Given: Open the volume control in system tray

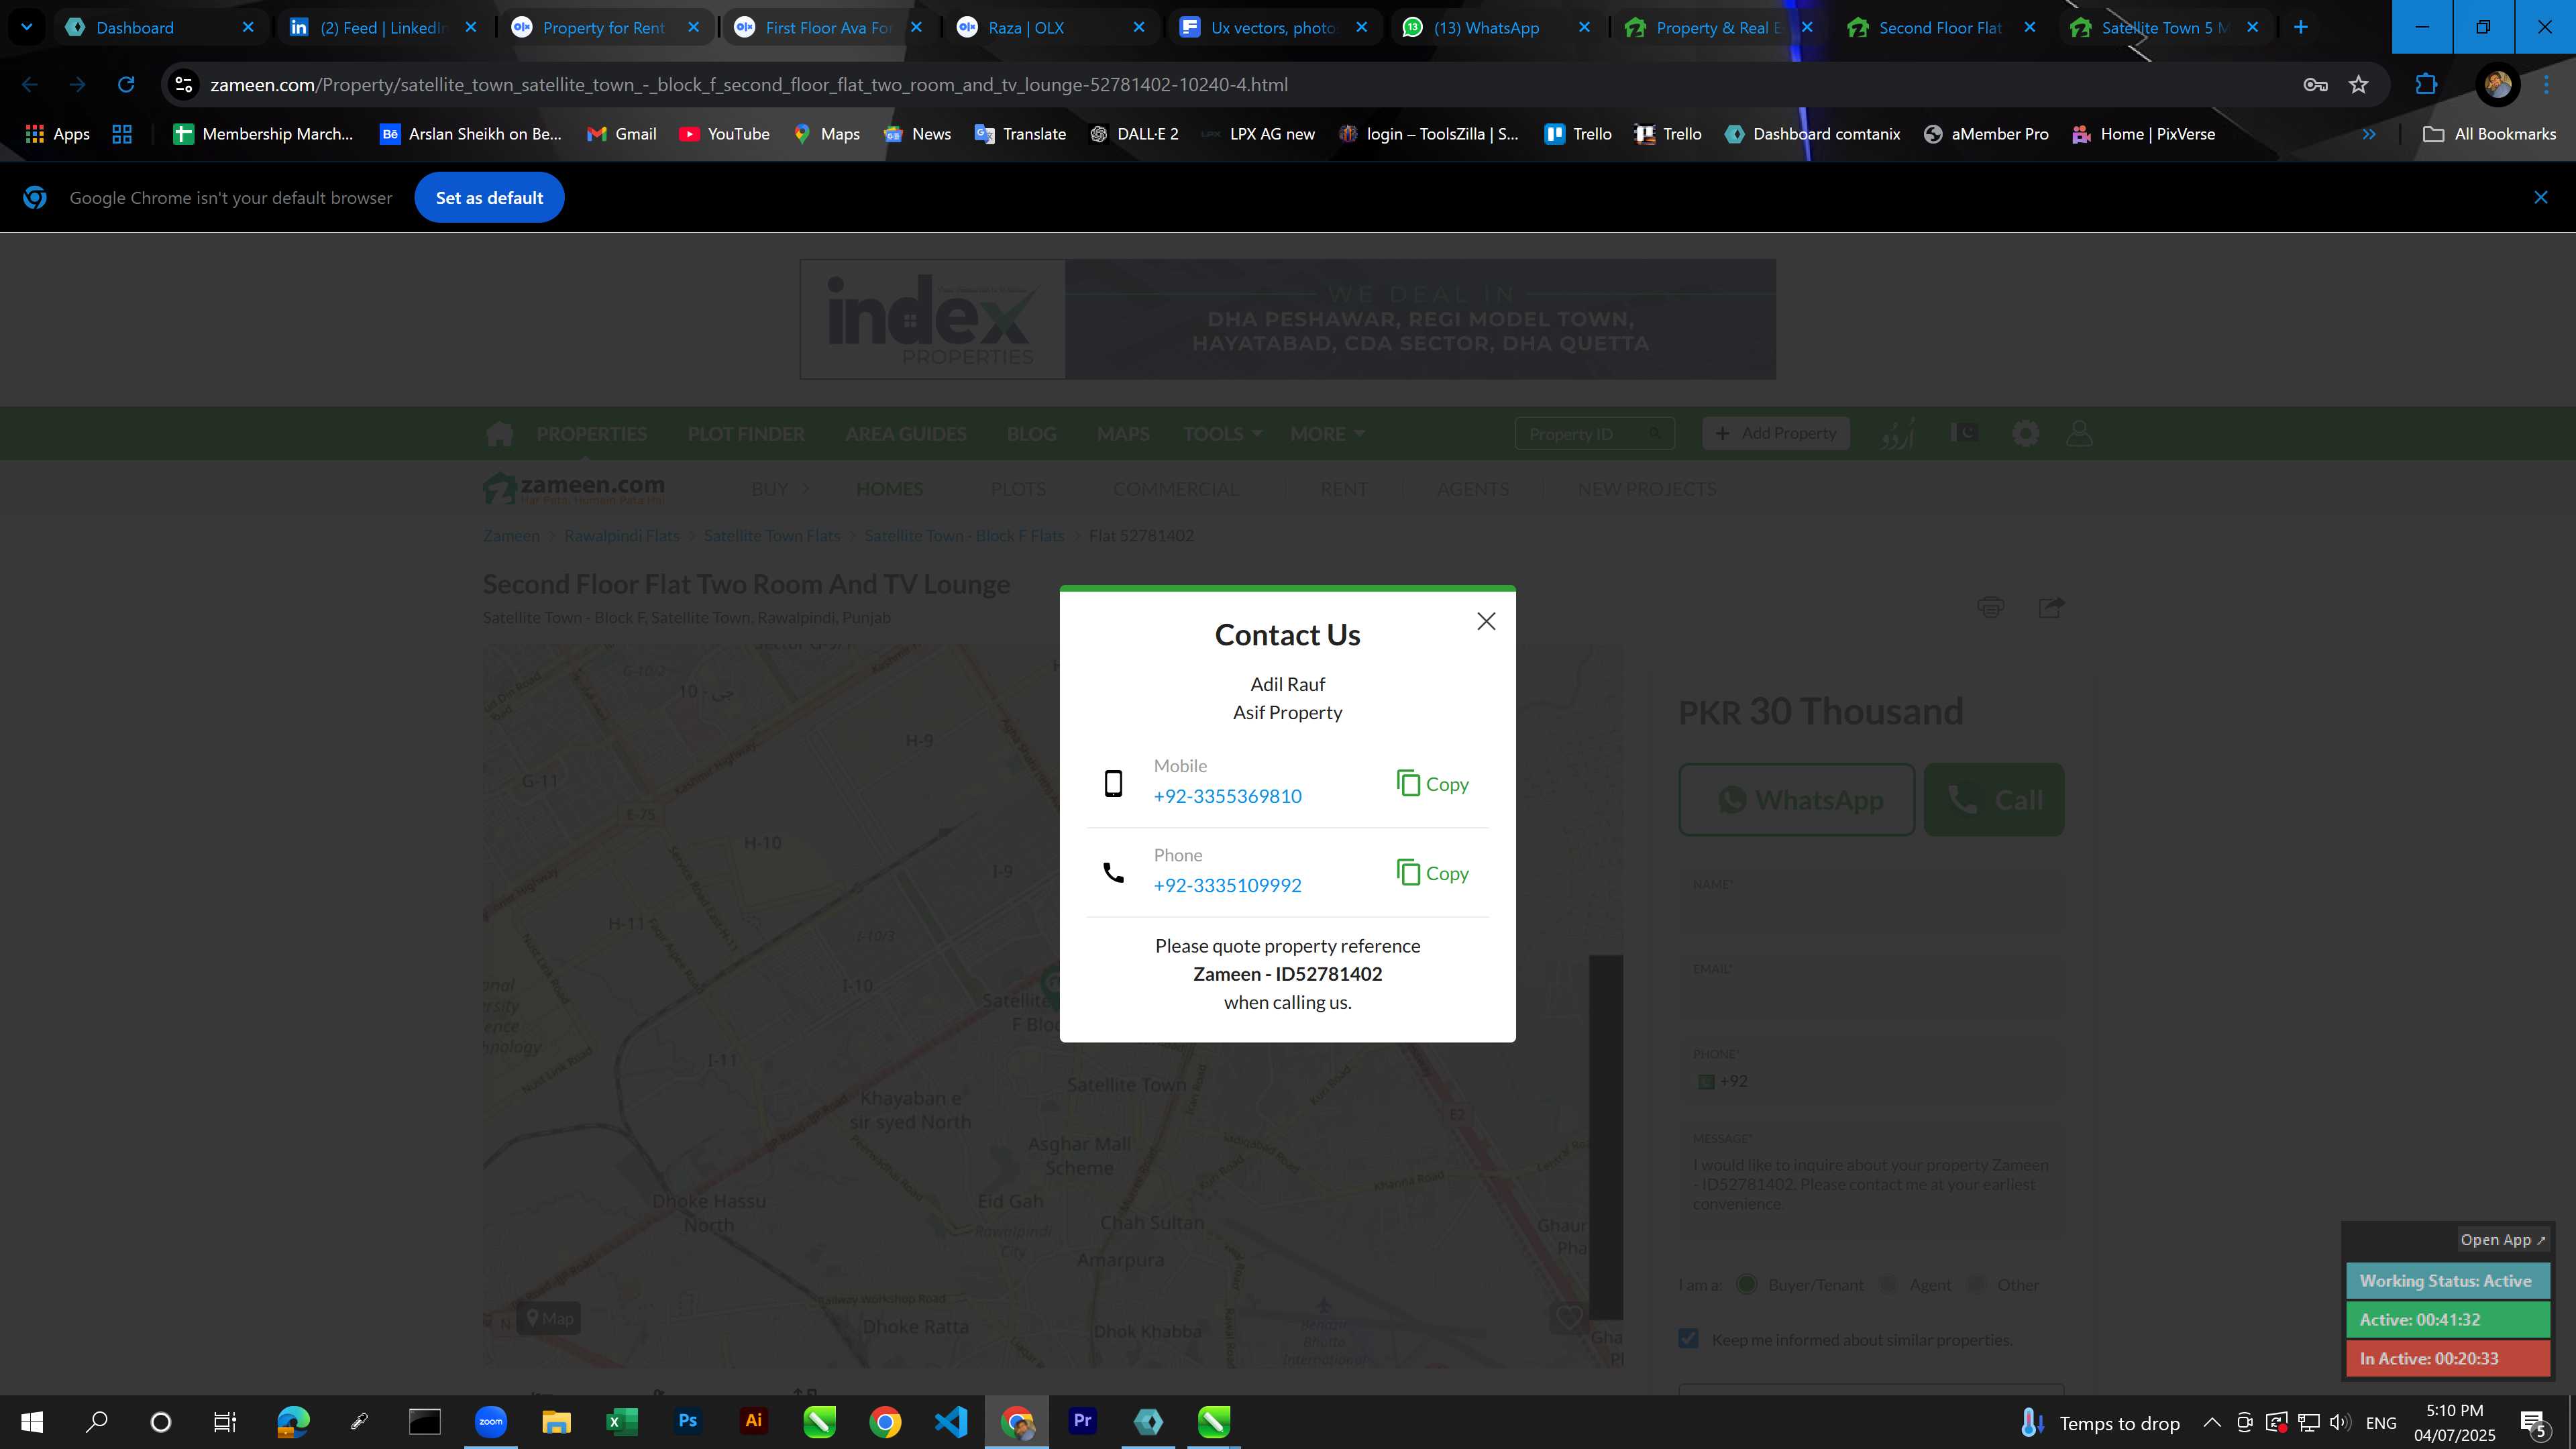Looking at the screenshot, I should [2340, 1422].
